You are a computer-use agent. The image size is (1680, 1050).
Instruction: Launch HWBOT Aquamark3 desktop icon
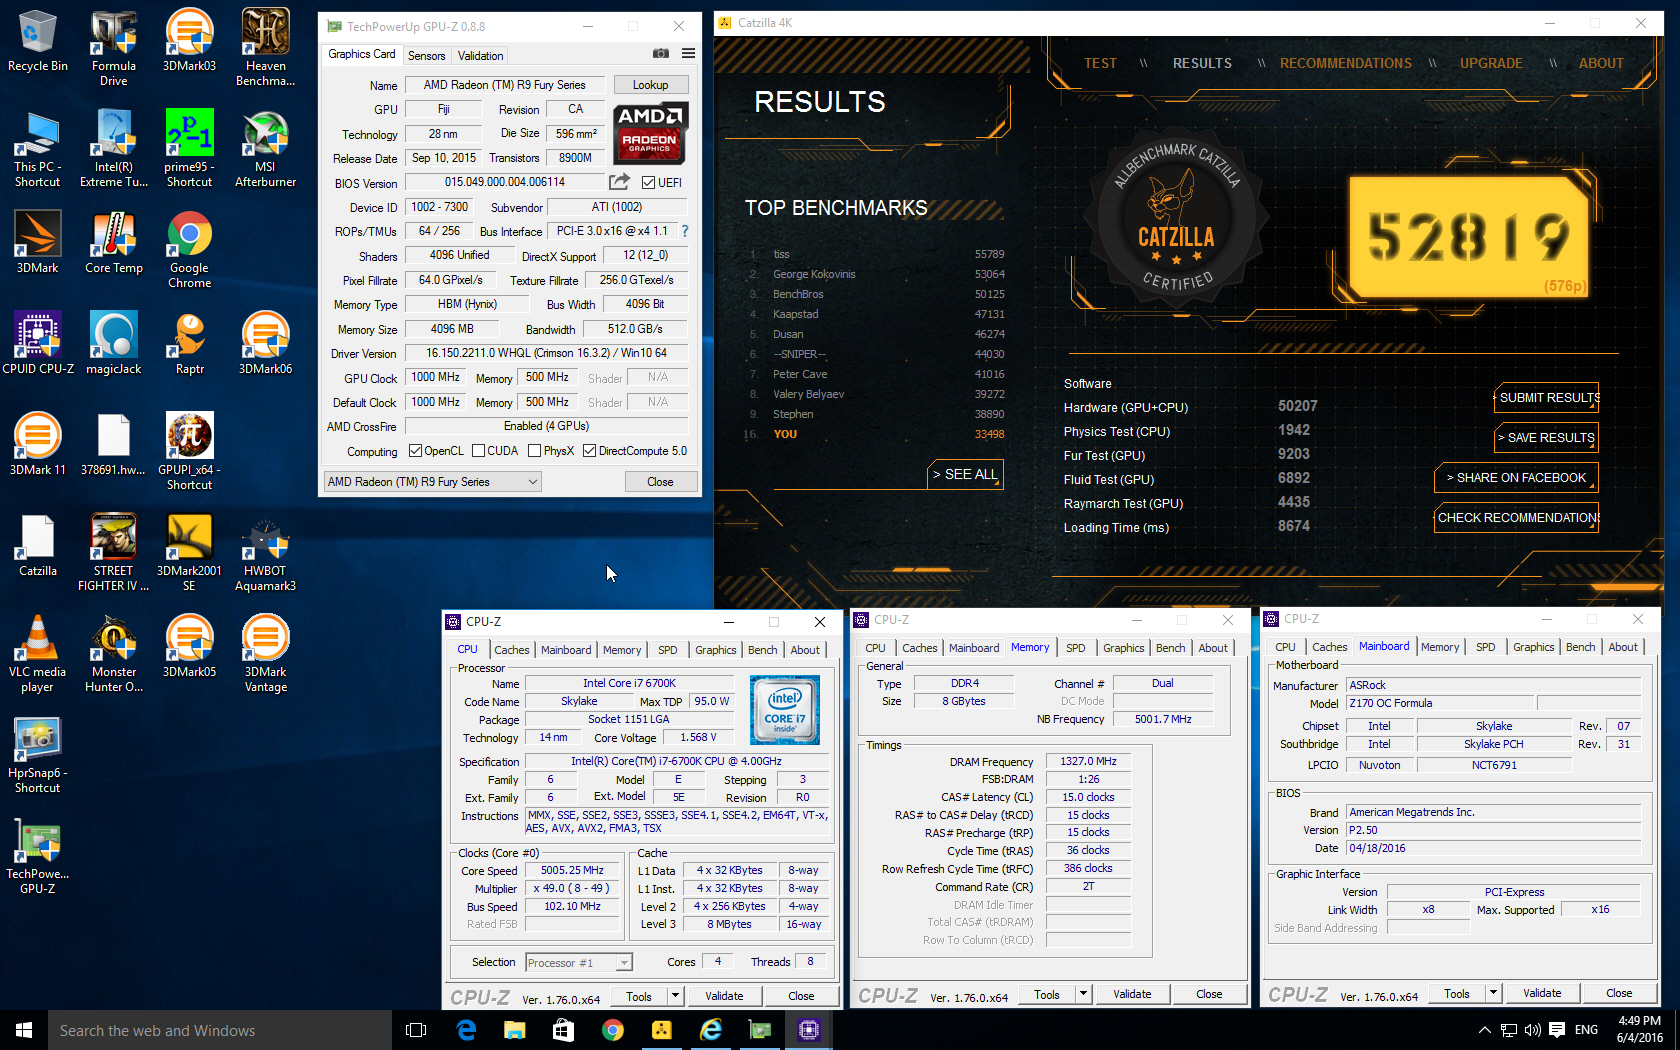(x=265, y=553)
